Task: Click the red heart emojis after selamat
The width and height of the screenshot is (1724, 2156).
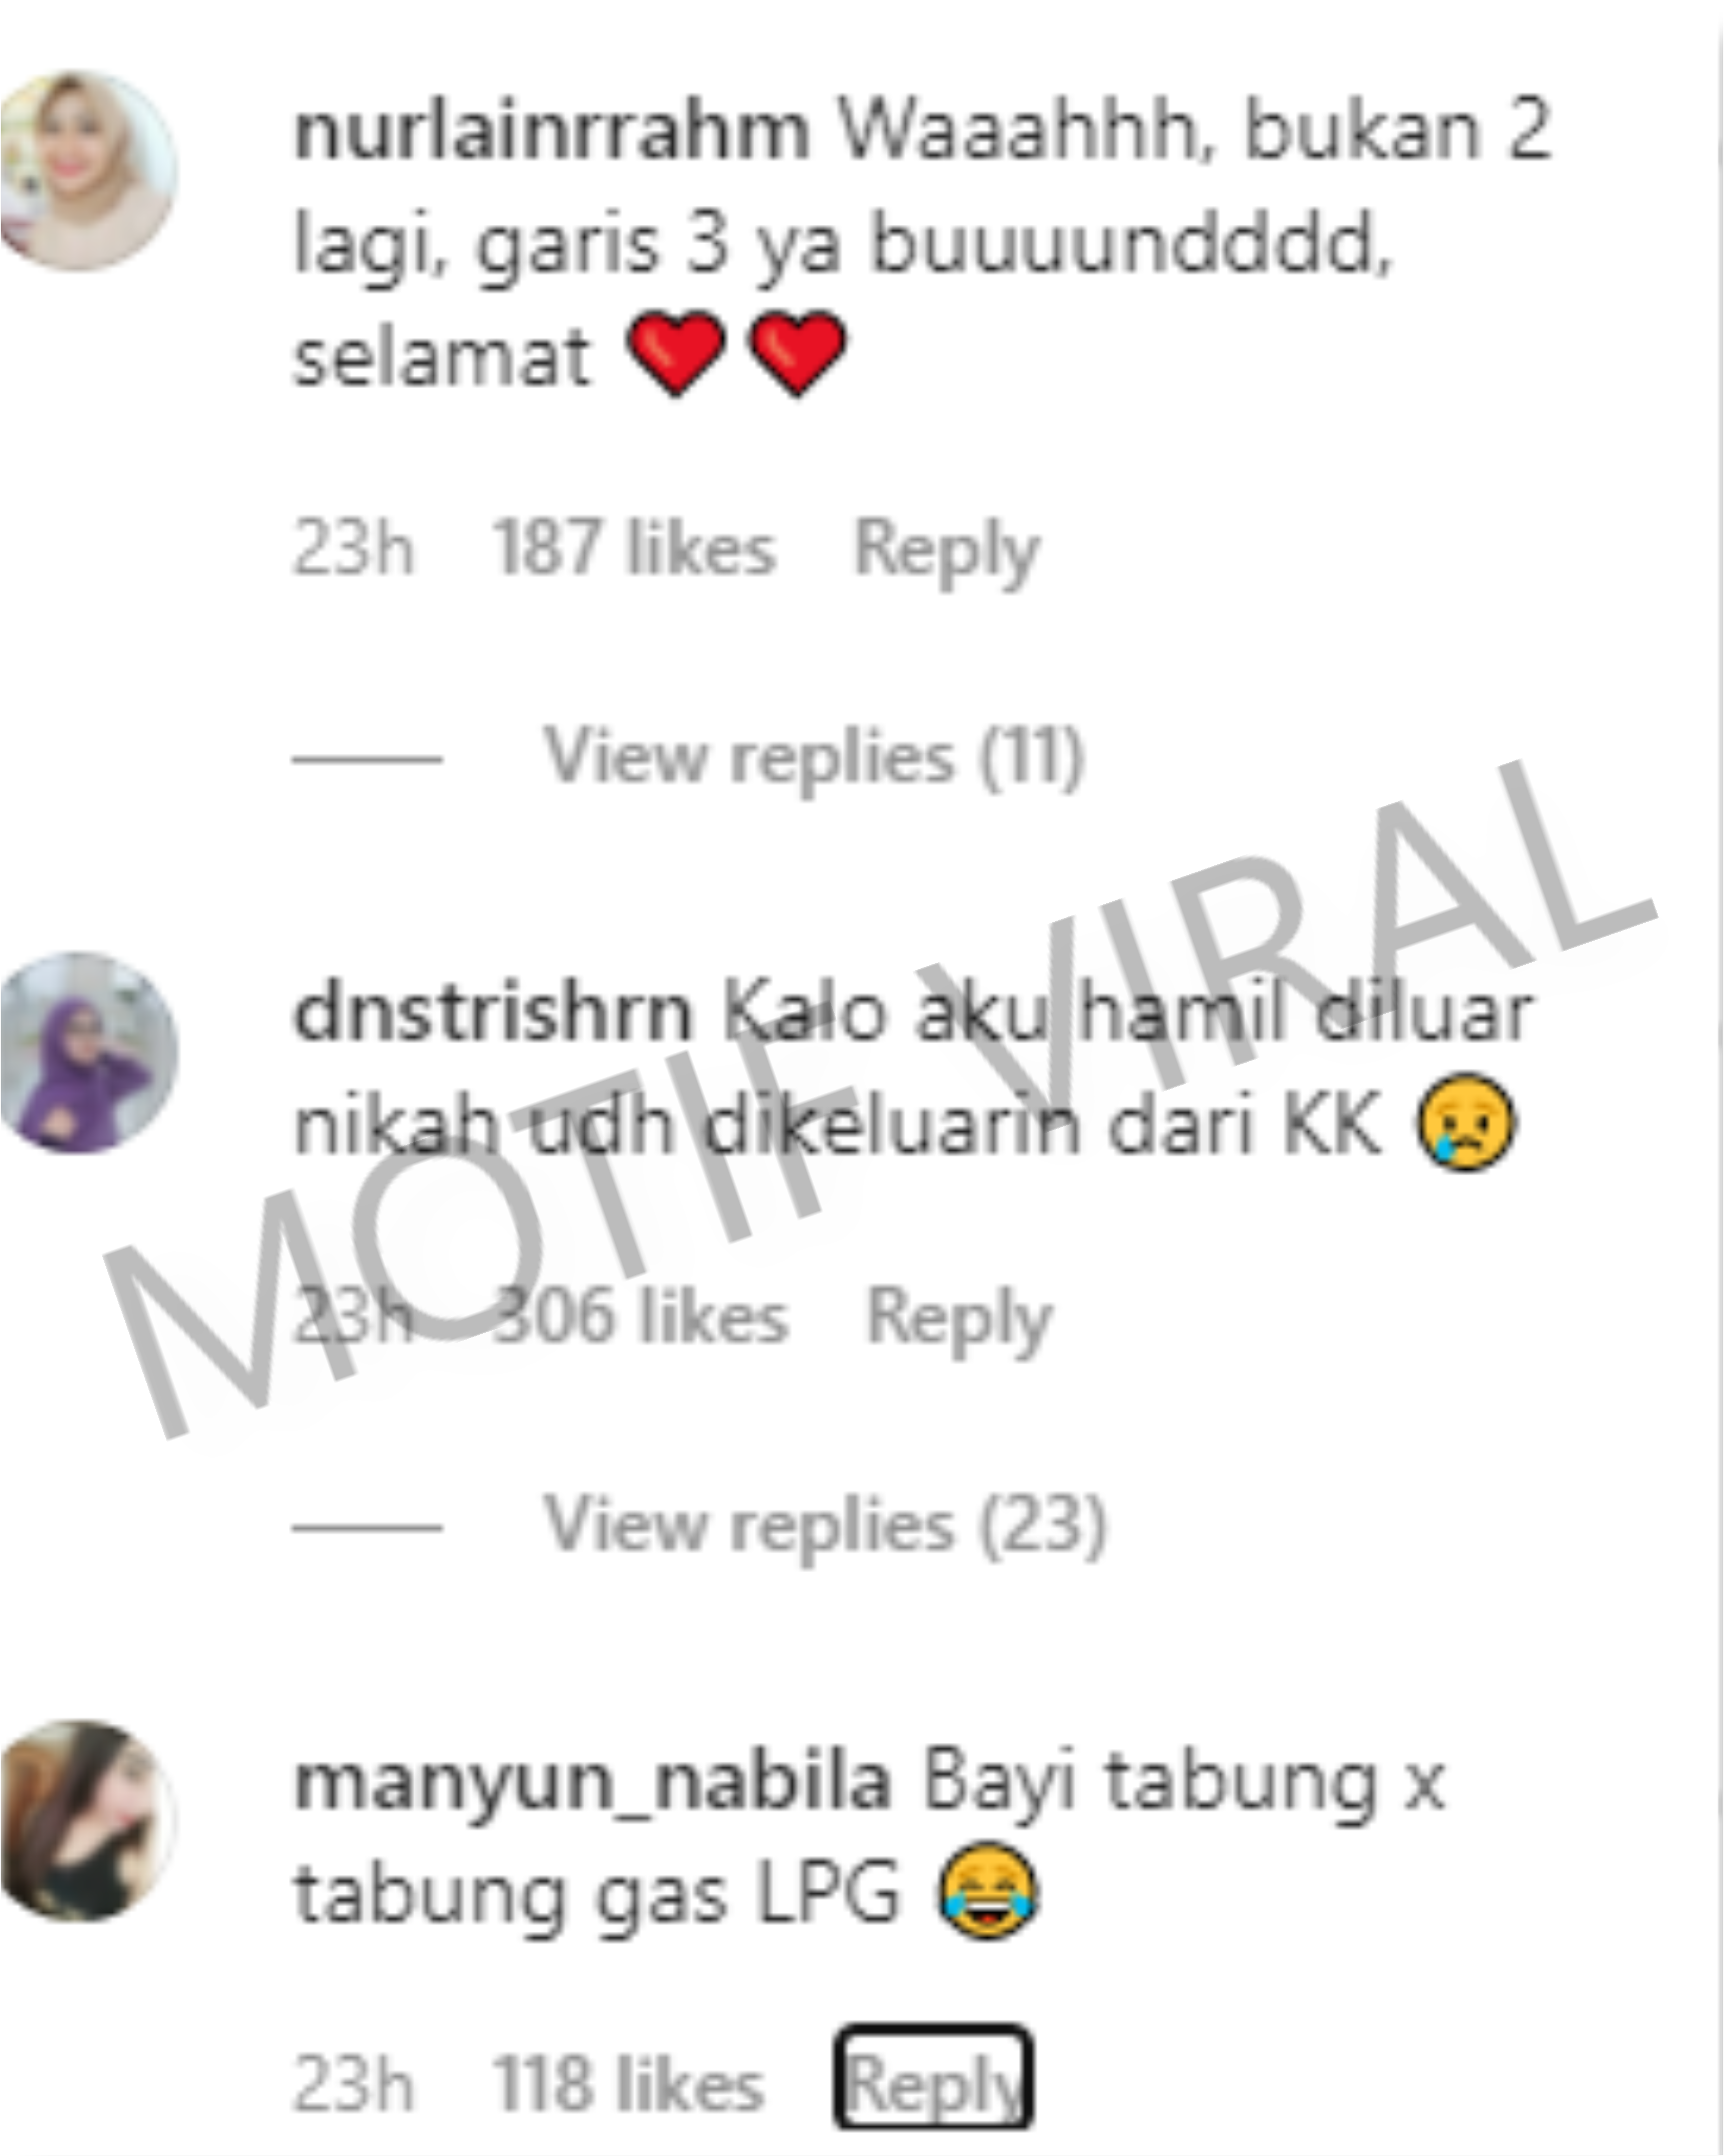Action: [x=736, y=354]
